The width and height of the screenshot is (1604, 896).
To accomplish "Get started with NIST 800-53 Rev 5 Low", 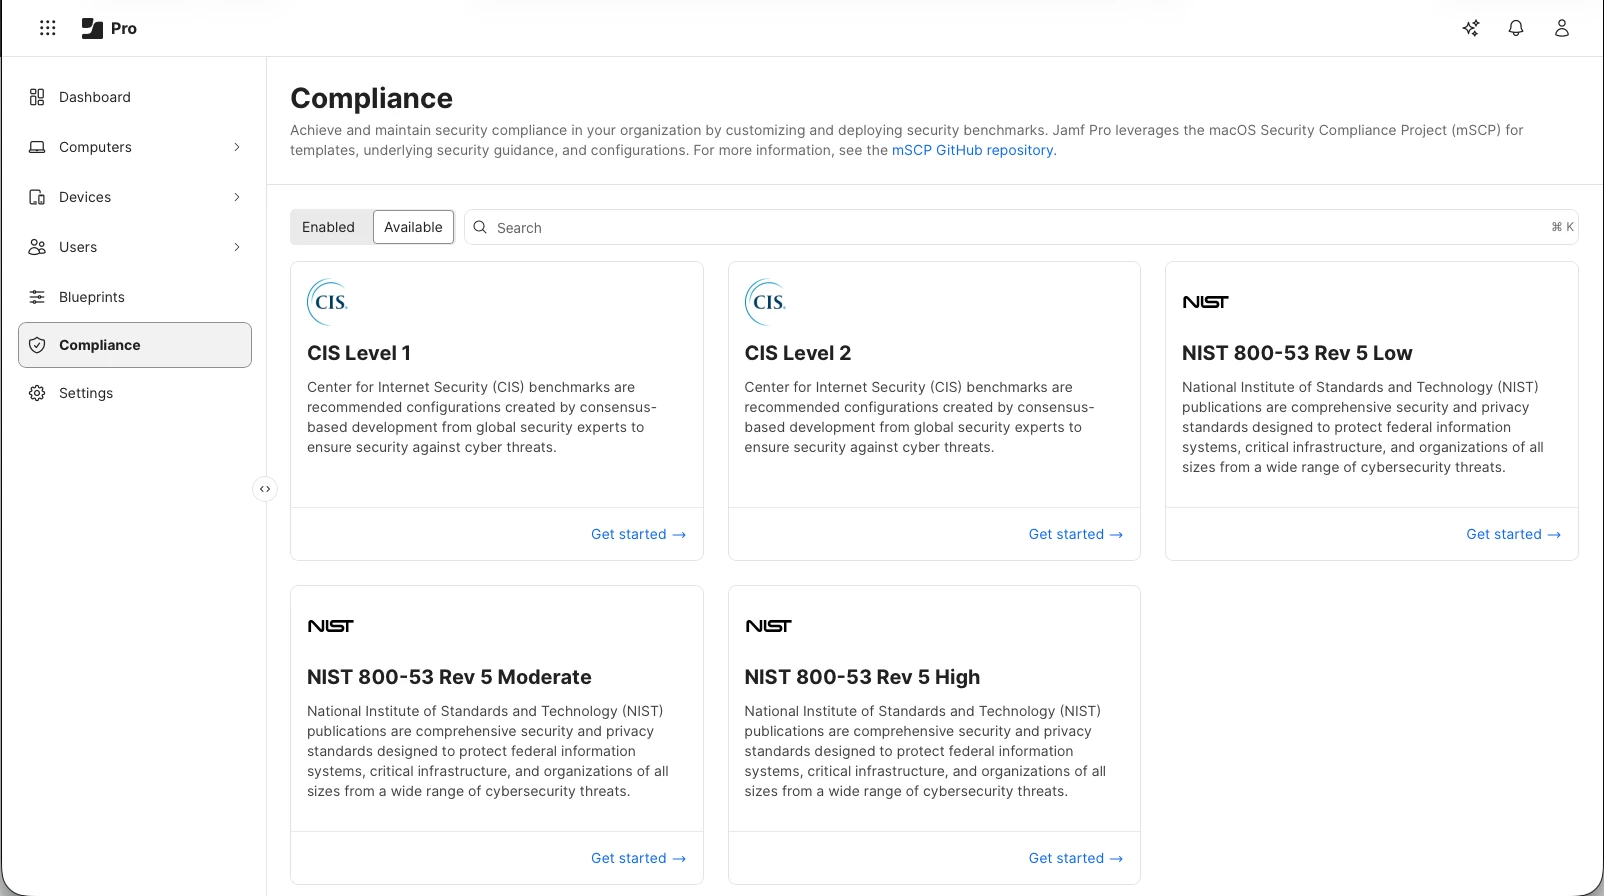I will click(1513, 534).
